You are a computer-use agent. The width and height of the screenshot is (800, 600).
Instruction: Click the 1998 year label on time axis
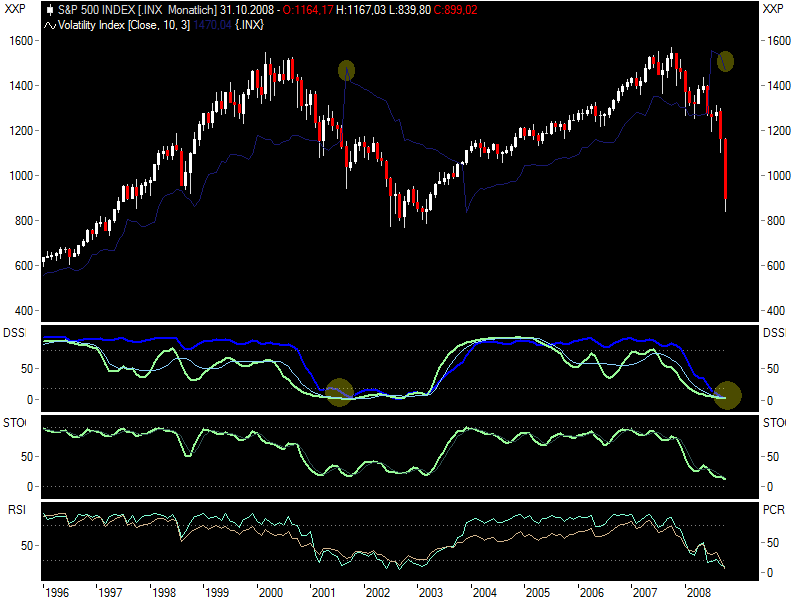click(x=164, y=592)
